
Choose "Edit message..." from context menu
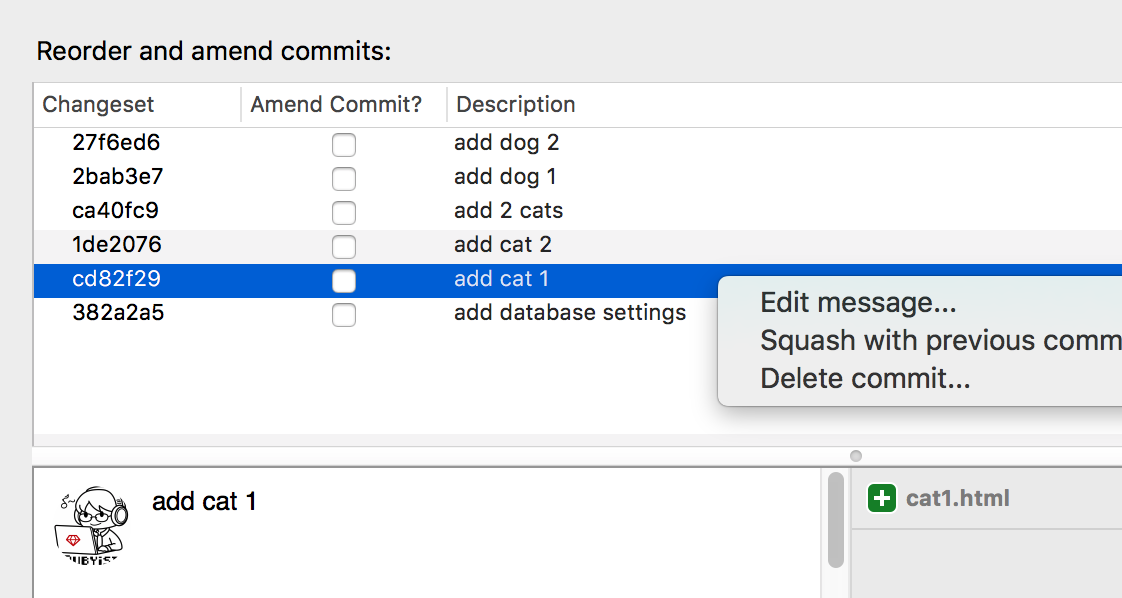[x=858, y=302]
